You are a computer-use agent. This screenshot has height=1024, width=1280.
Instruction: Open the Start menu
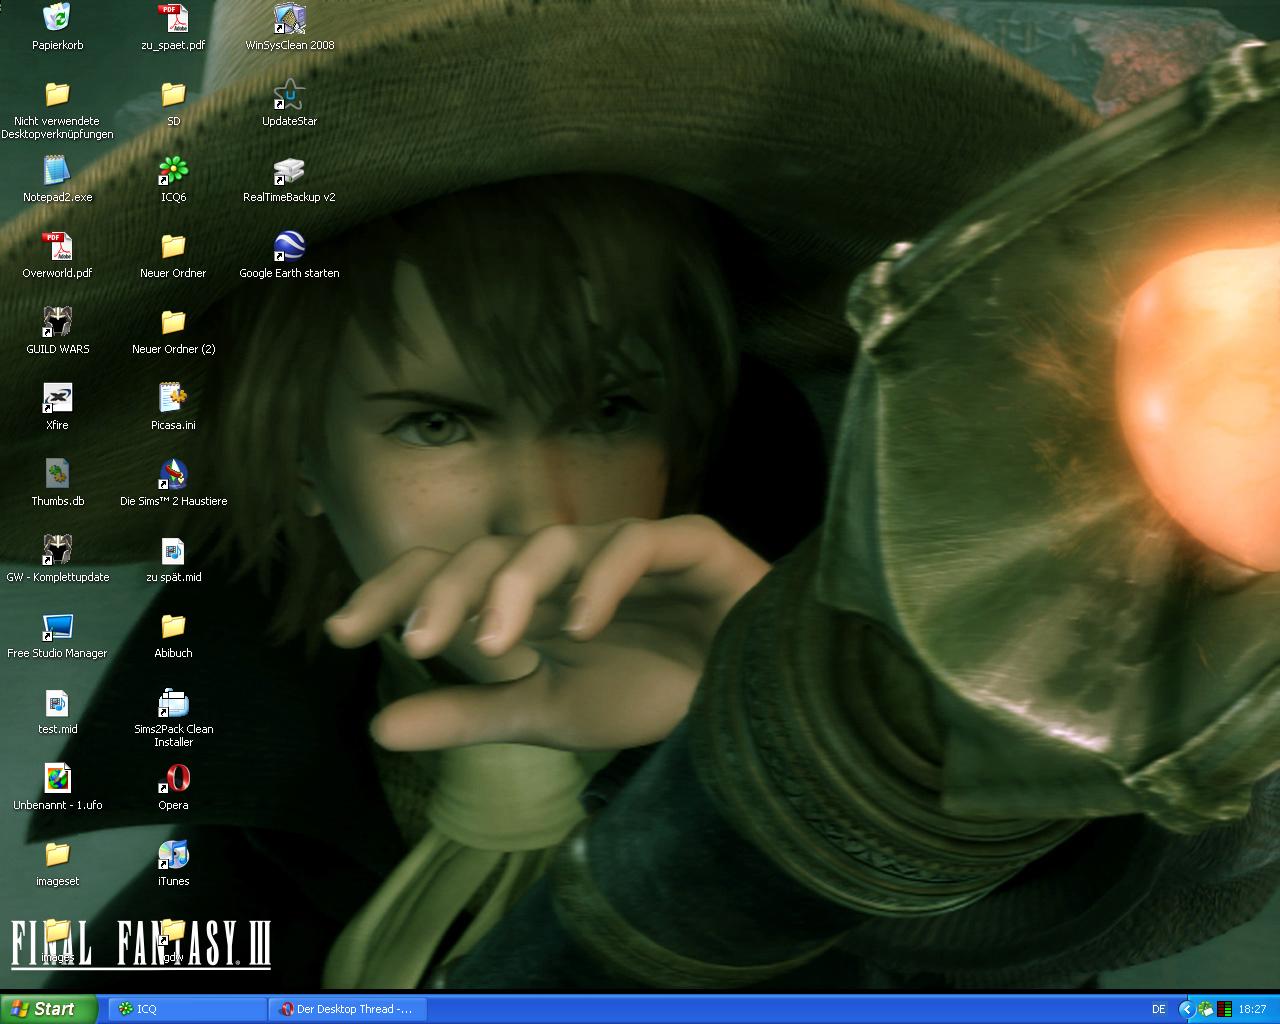coord(49,1009)
